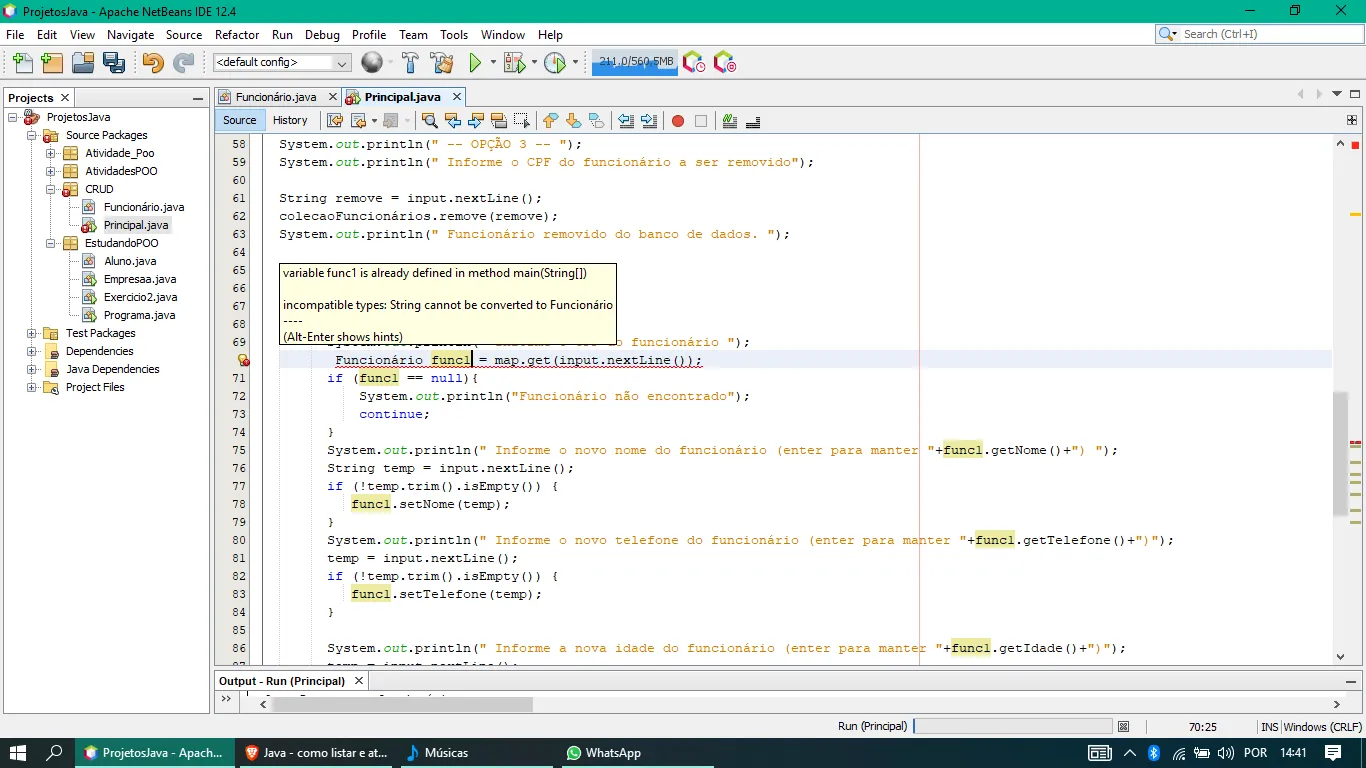
Task: Open the default config dropdown
Action: click(282, 62)
